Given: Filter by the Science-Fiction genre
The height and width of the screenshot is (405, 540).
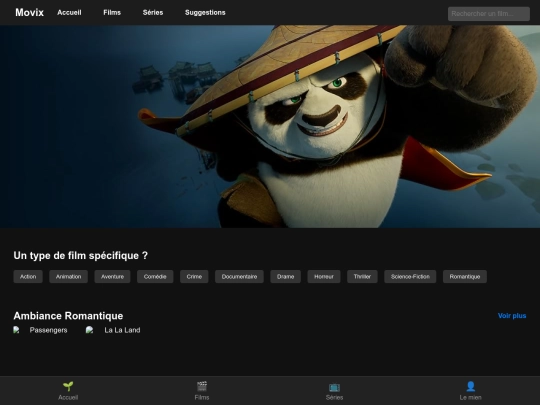Looking at the screenshot, I should click(x=410, y=277).
